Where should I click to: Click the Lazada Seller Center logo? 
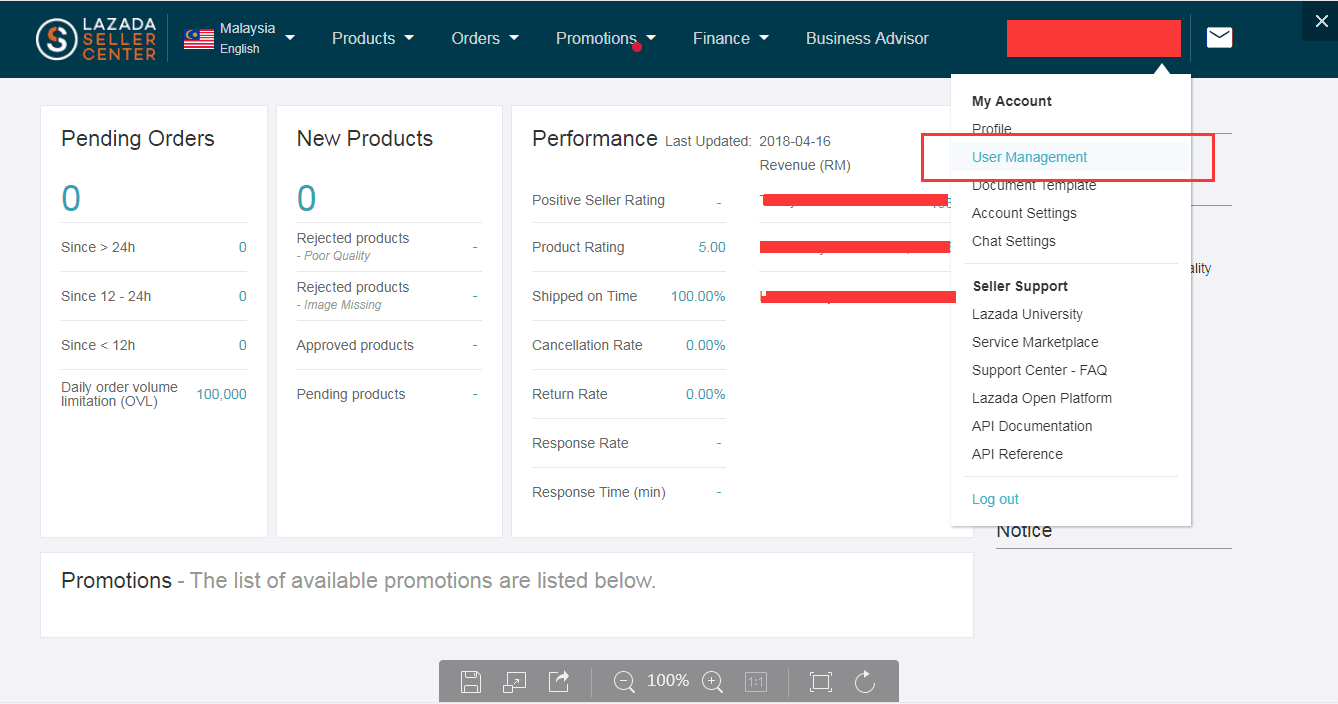click(96, 39)
